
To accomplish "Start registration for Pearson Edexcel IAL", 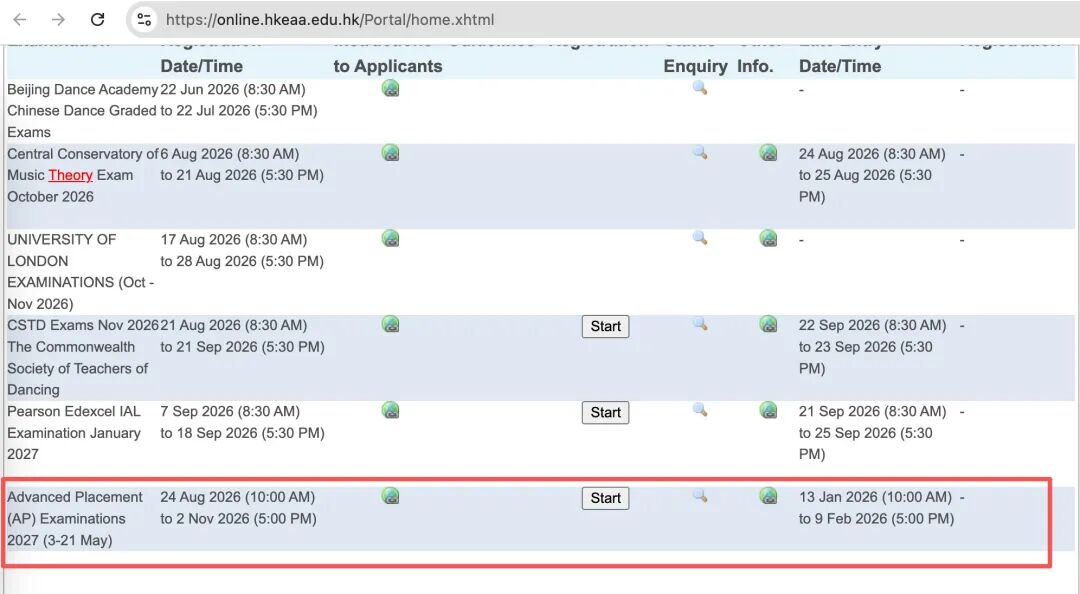I will (x=605, y=413).
